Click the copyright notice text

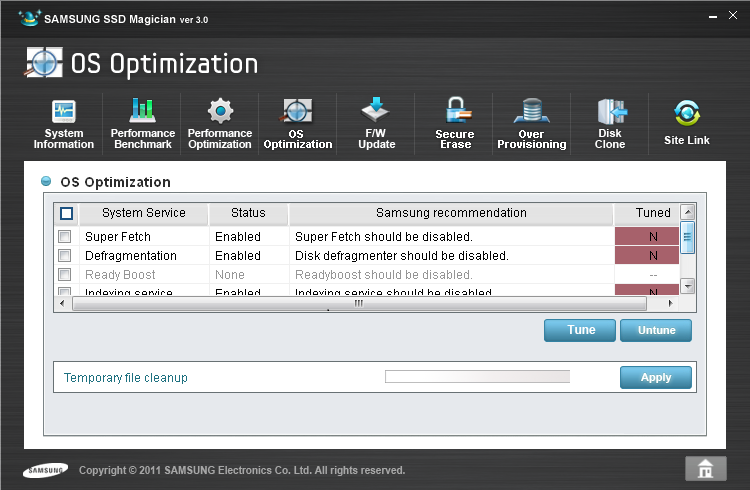(242, 470)
